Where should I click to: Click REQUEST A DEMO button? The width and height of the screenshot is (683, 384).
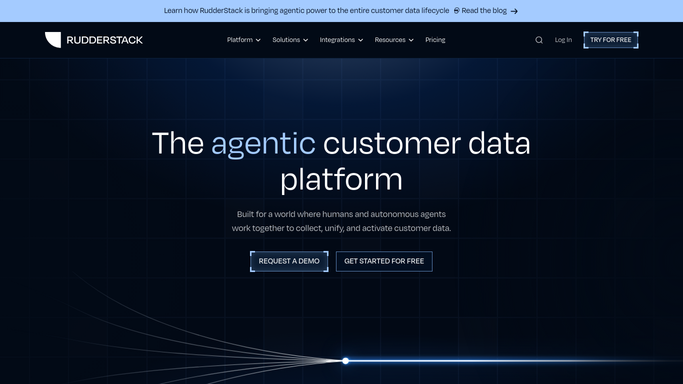tap(289, 261)
